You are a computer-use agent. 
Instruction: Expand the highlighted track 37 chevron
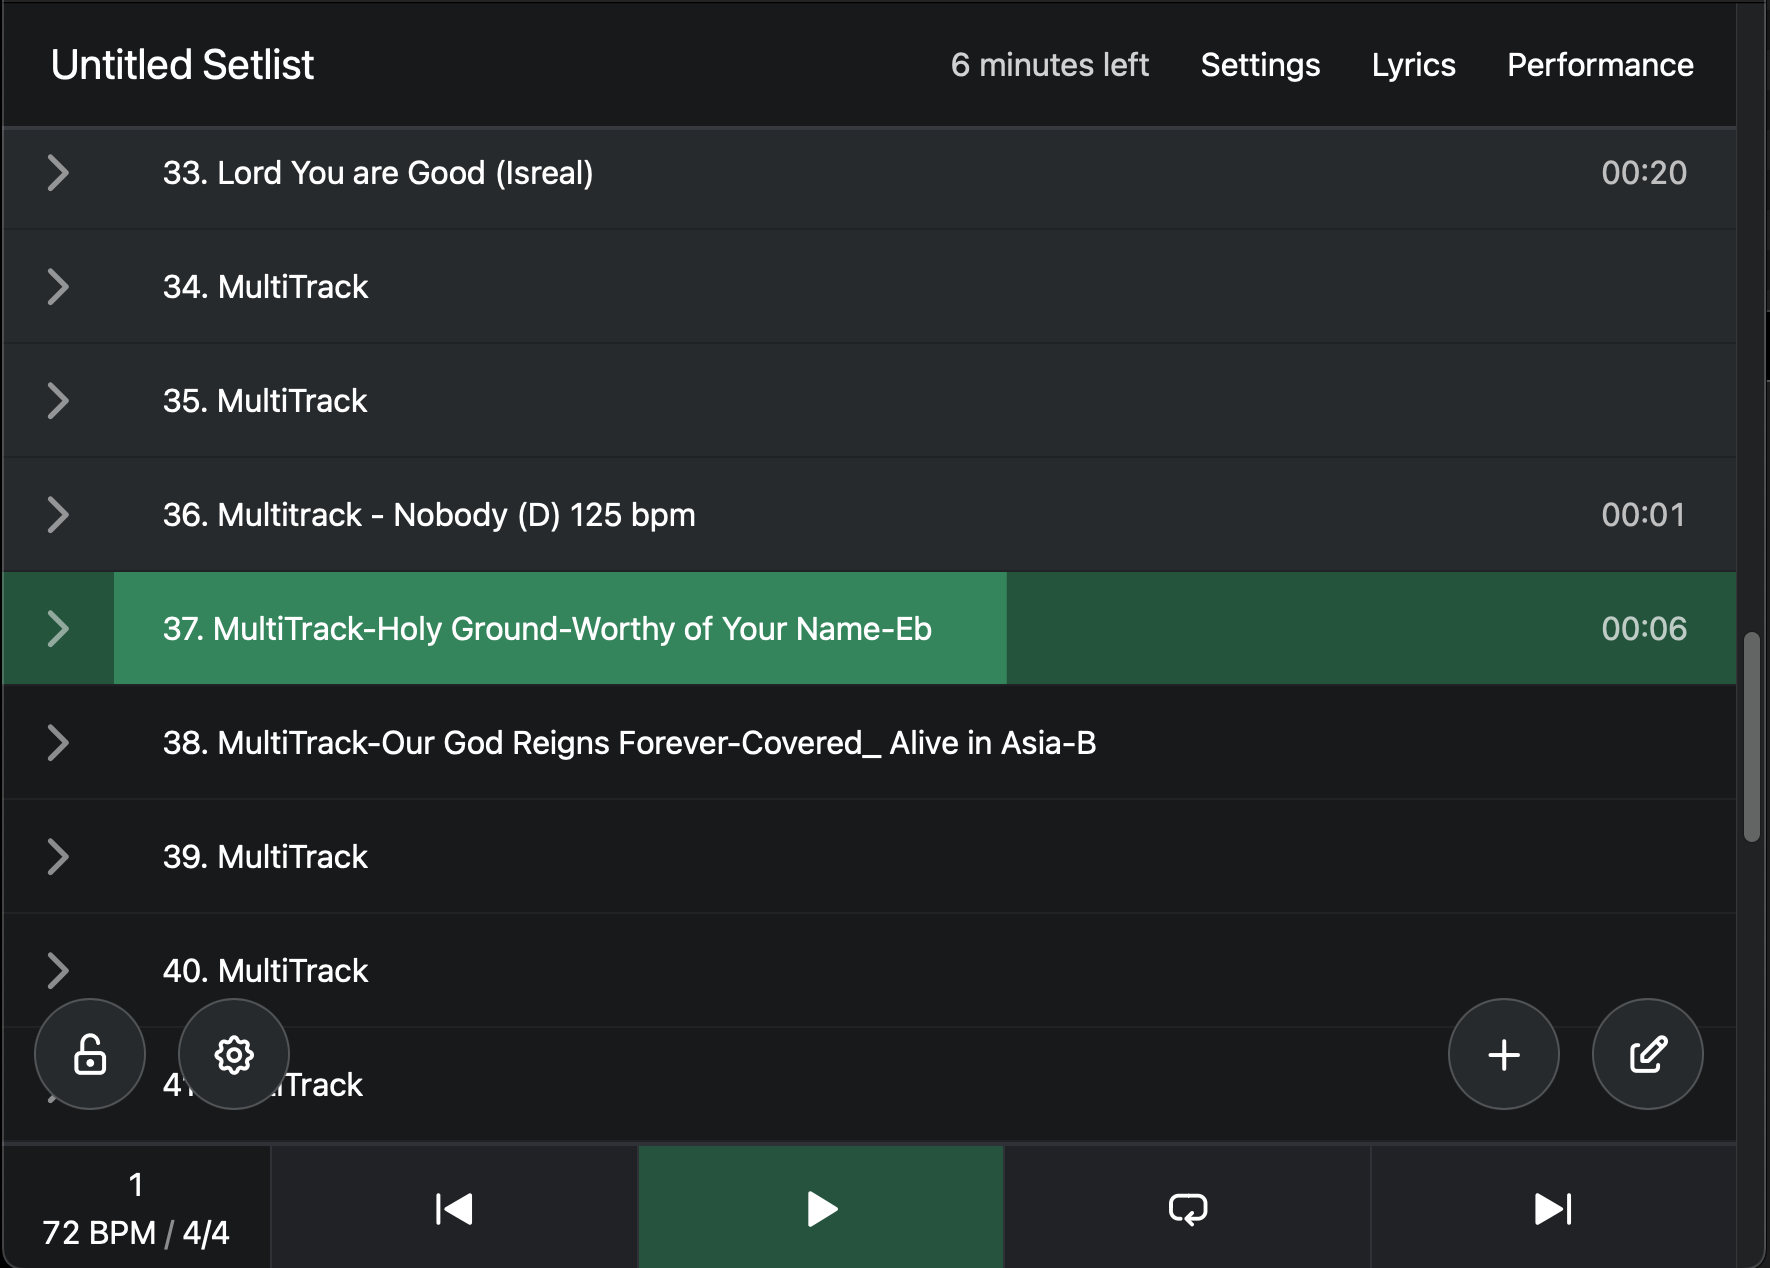(58, 629)
